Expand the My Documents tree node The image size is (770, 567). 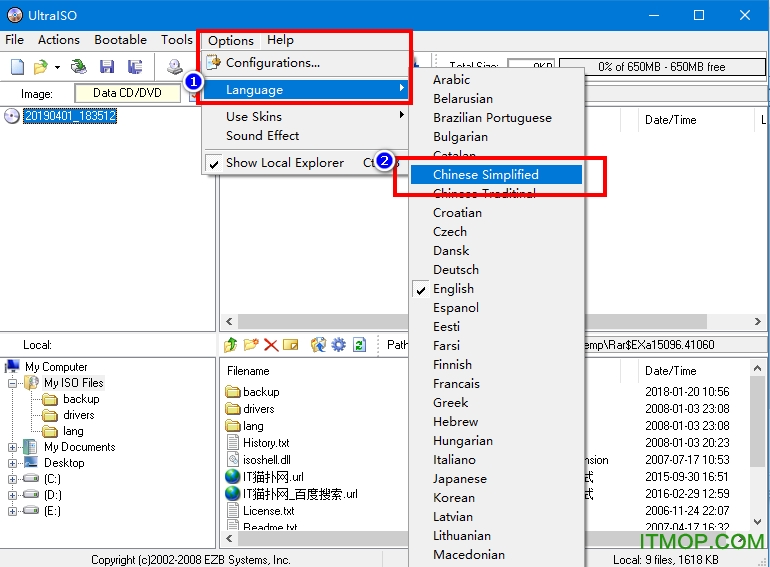pyautogui.click(x=13, y=447)
